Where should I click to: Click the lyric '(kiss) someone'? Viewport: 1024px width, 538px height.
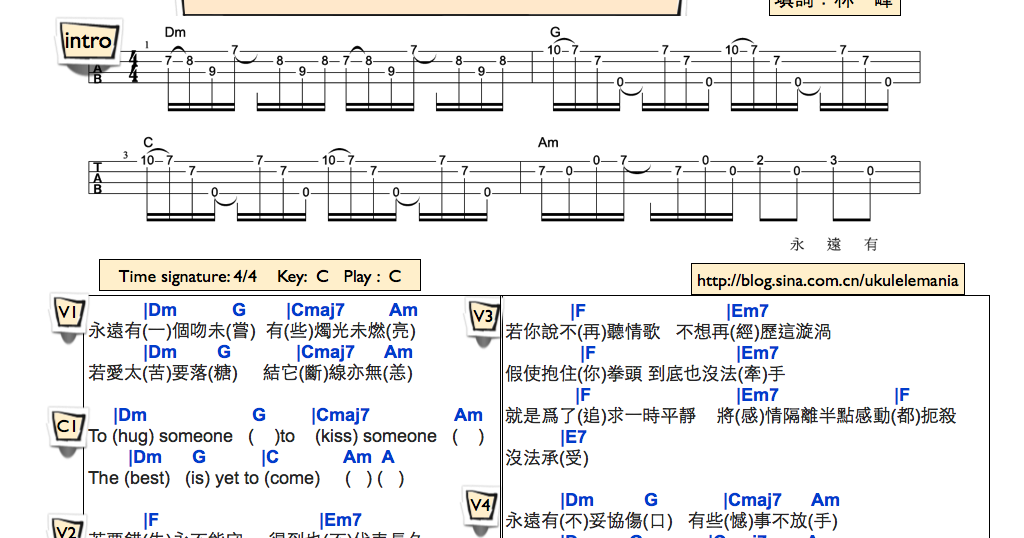pyautogui.click(x=376, y=436)
